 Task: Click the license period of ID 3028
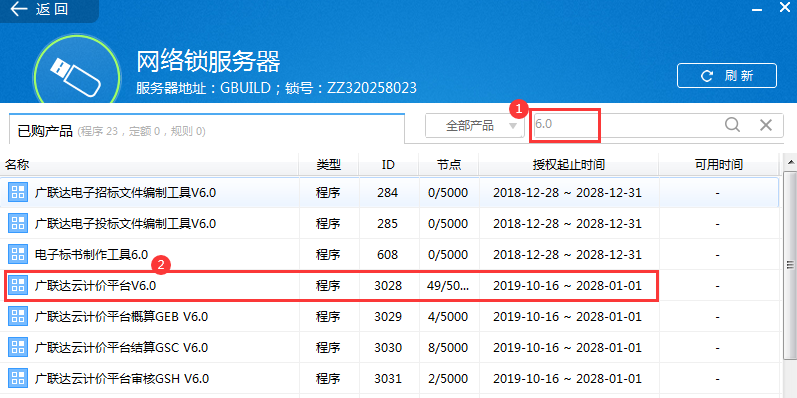(x=567, y=286)
